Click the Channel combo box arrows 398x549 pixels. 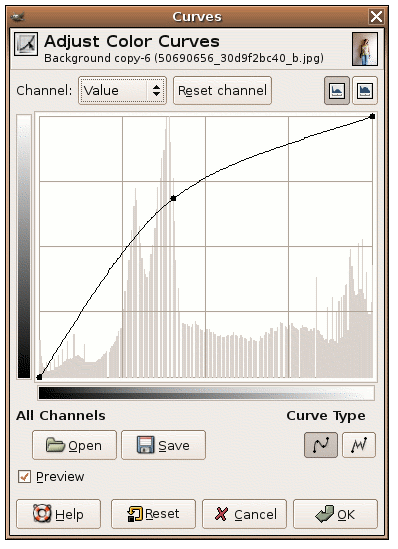(x=156, y=91)
